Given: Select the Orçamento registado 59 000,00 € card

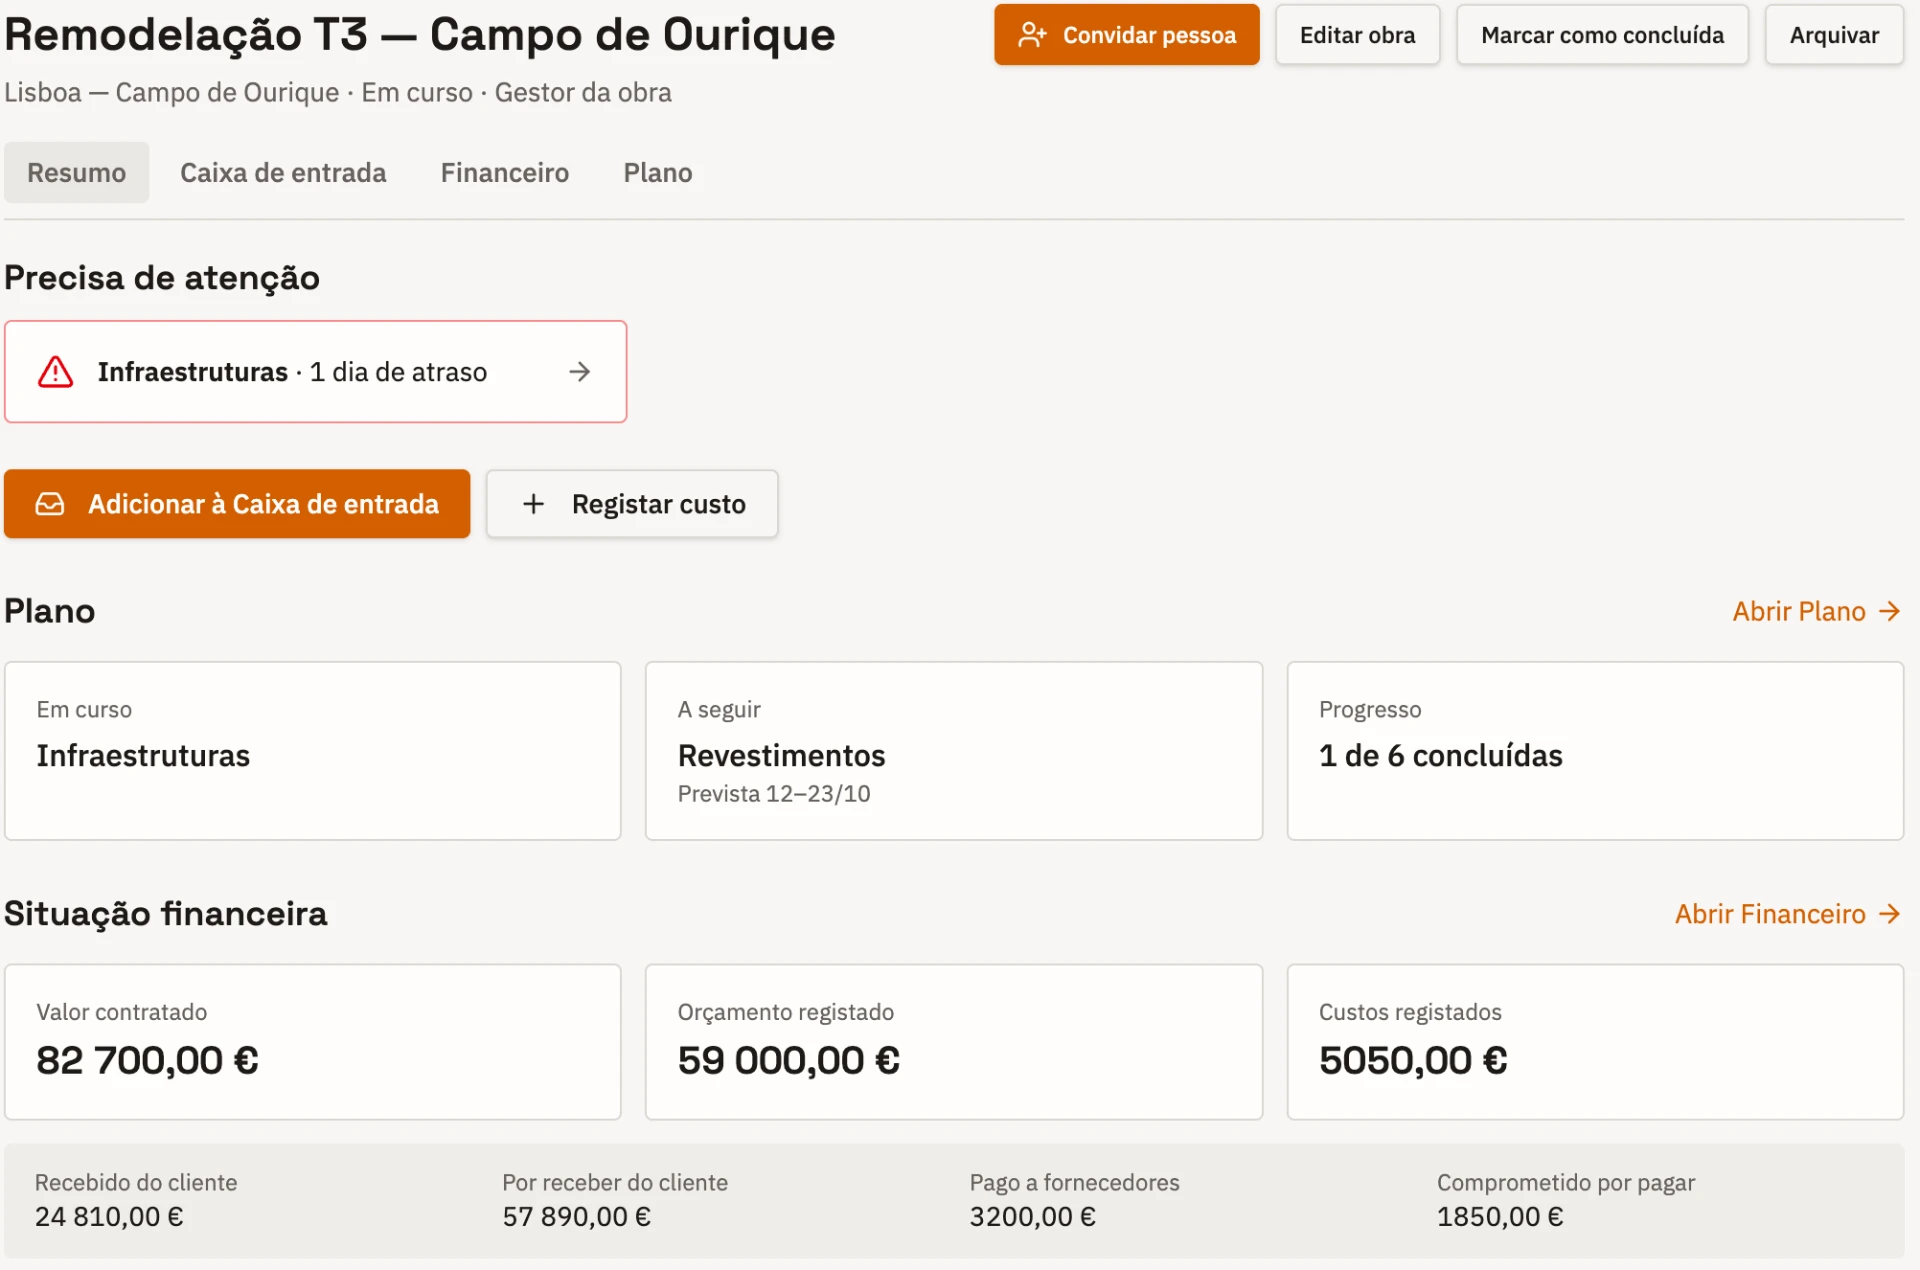Looking at the screenshot, I should [954, 1042].
